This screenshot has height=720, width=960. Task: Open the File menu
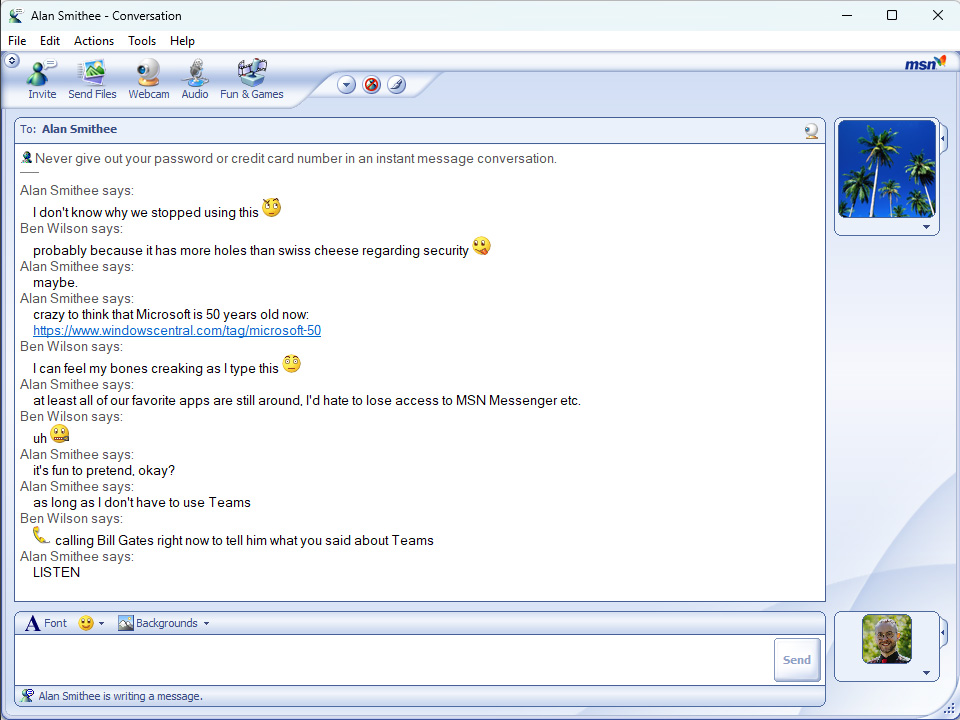pos(17,41)
